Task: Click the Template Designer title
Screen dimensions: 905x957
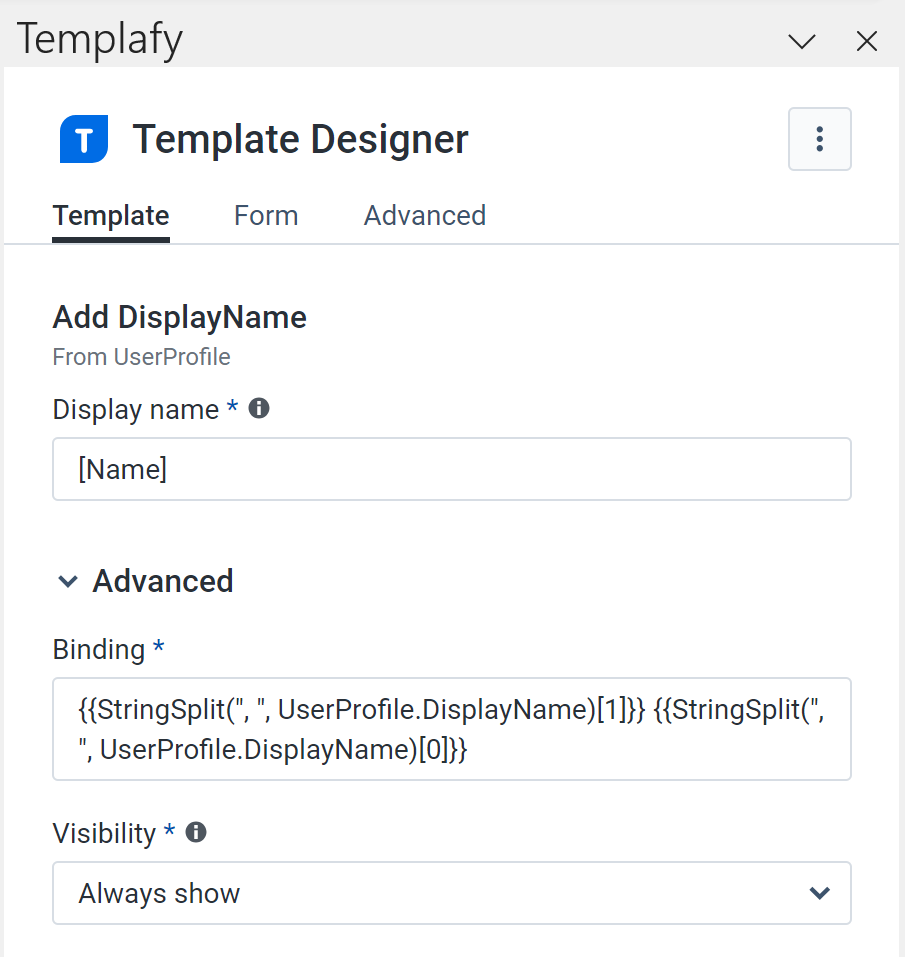Action: [300, 139]
